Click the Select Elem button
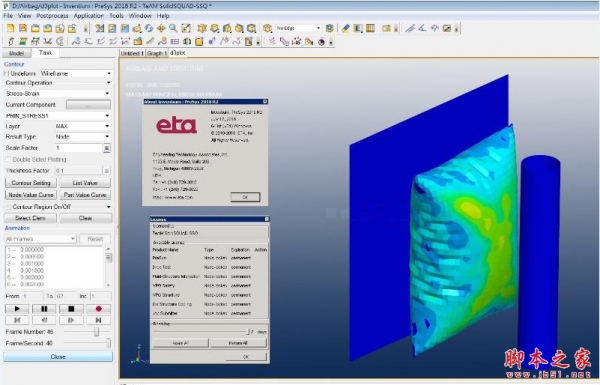600x385 pixels. tap(30, 218)
